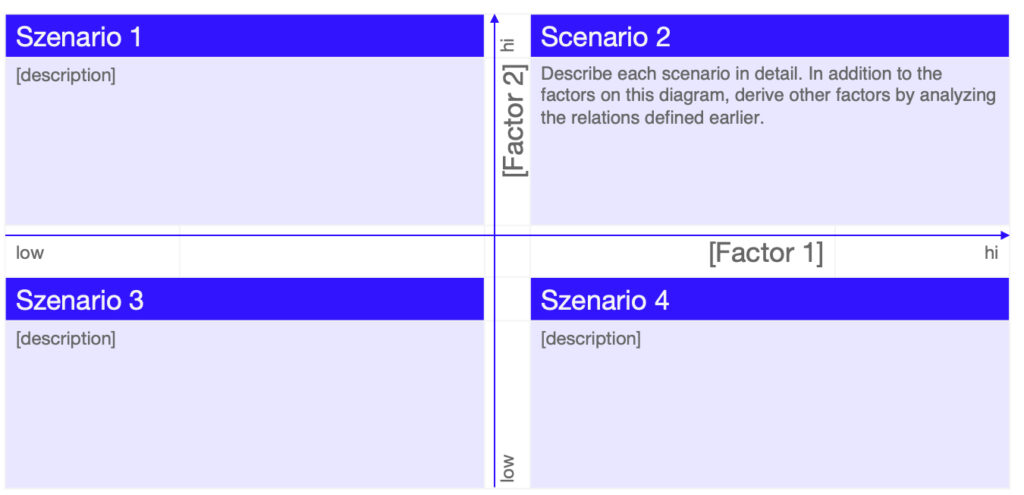
Task: Select the rotated 'hi' label on vertical axis
Action: point(507,44)
